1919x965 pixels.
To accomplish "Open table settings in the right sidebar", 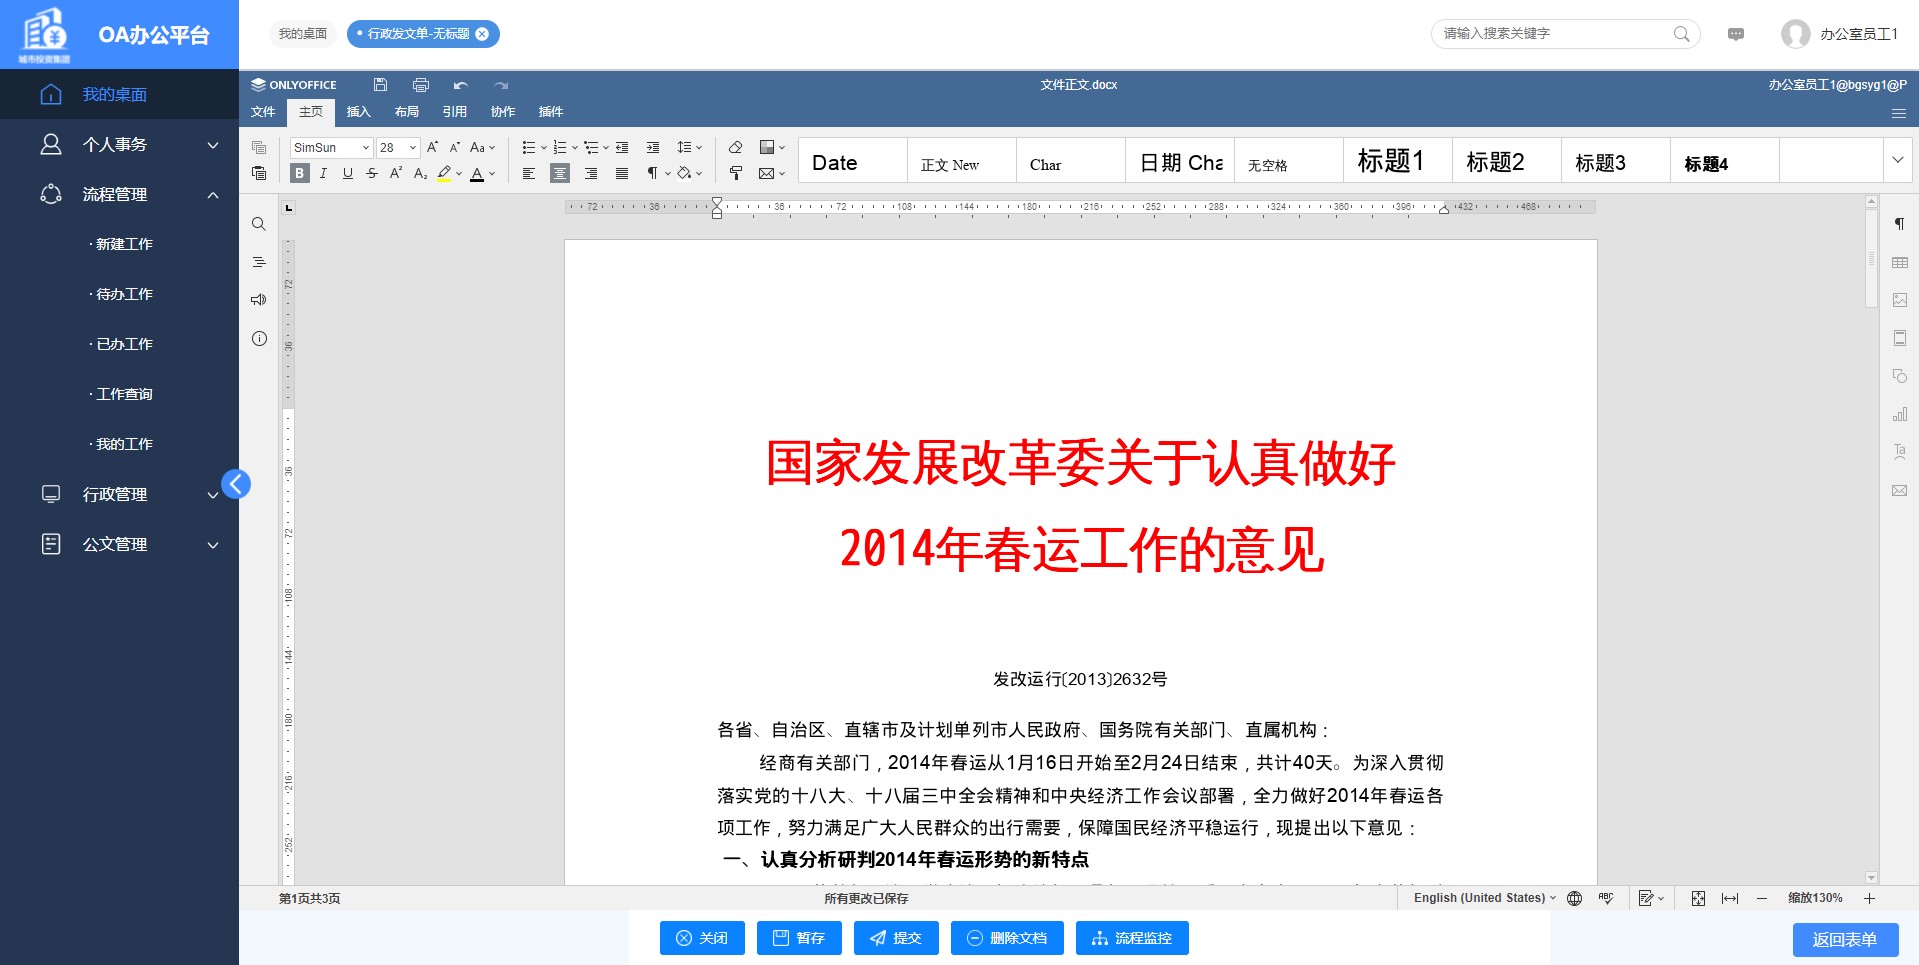I will (x=1899, y=262).
